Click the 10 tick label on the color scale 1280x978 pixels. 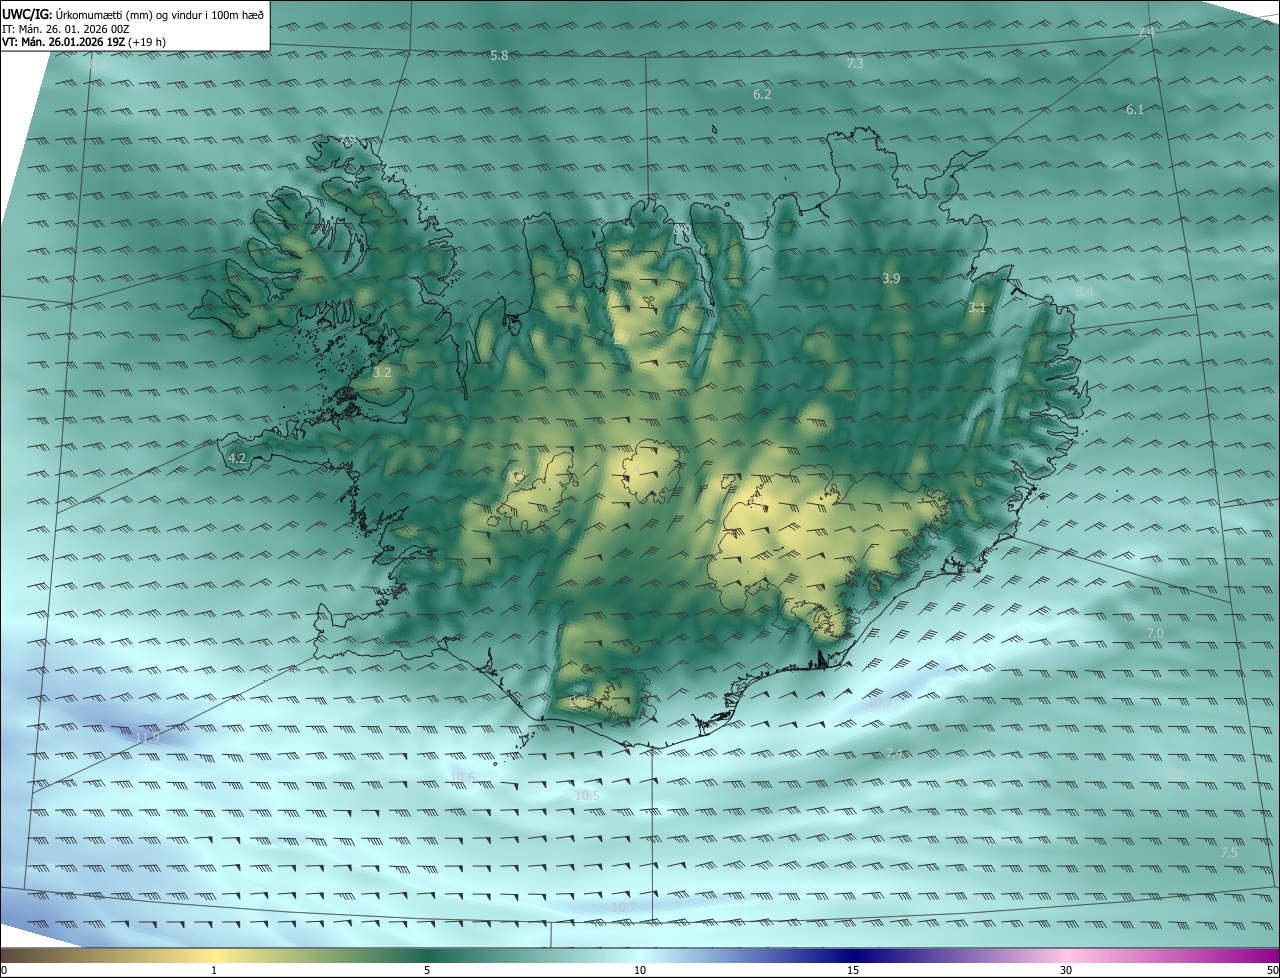tap(640, 970)
